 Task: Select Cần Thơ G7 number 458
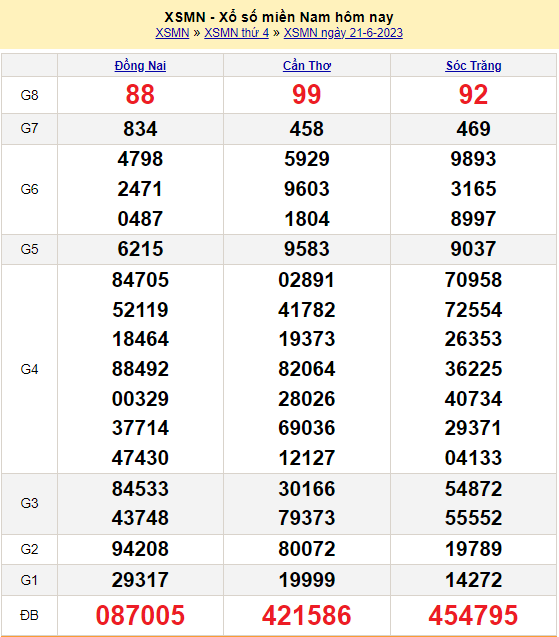(x=307, y=129)
